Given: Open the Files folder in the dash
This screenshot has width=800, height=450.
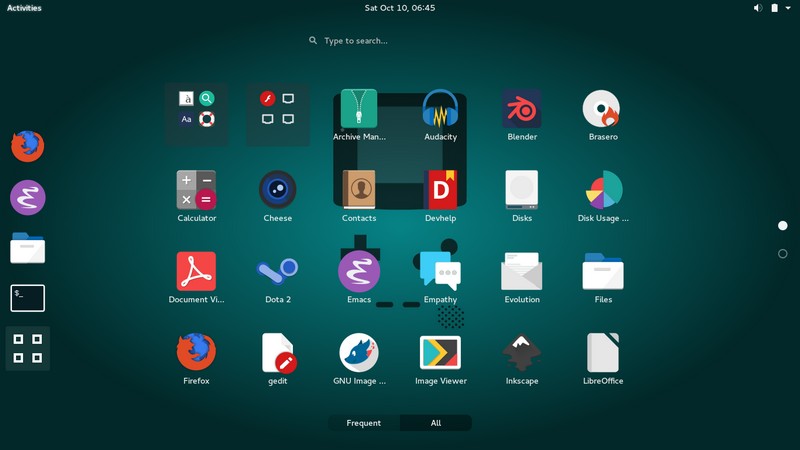Looking at the screenshot, I should click(28, 248).
